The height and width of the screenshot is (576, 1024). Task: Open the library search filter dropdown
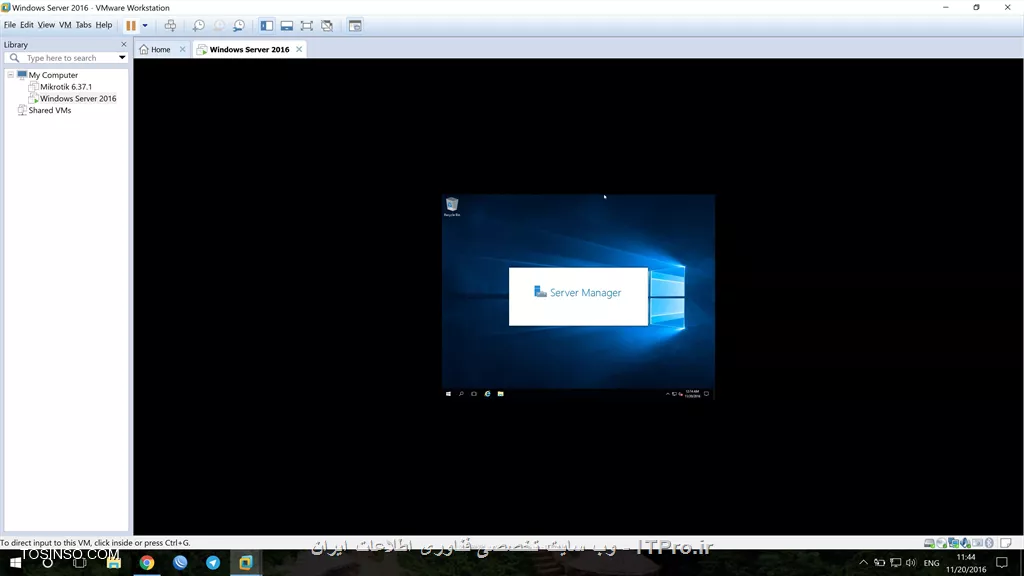click(122, 57)
